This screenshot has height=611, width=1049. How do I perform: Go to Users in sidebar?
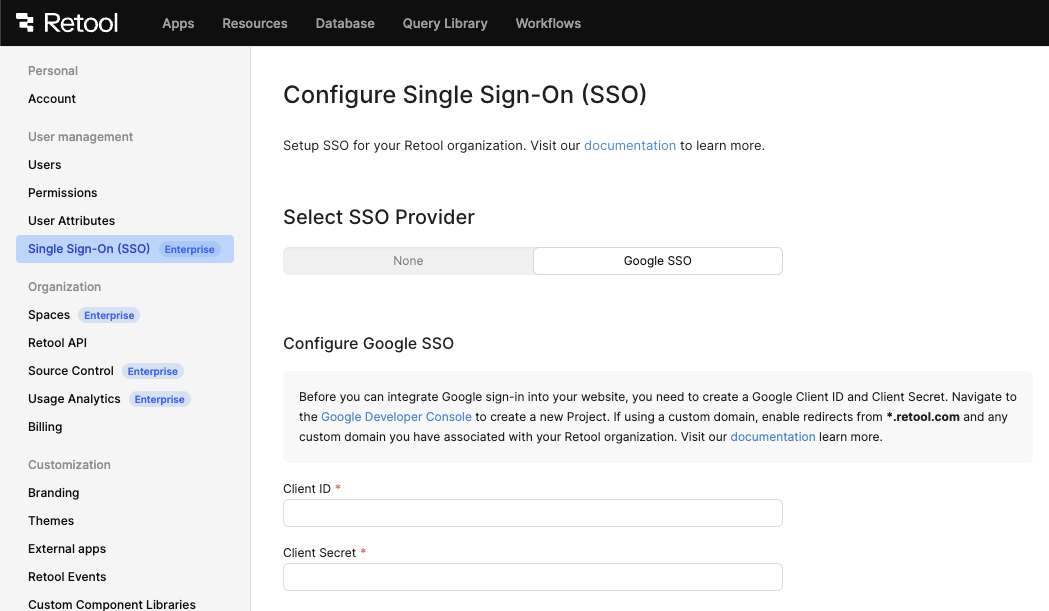[45, 165]
